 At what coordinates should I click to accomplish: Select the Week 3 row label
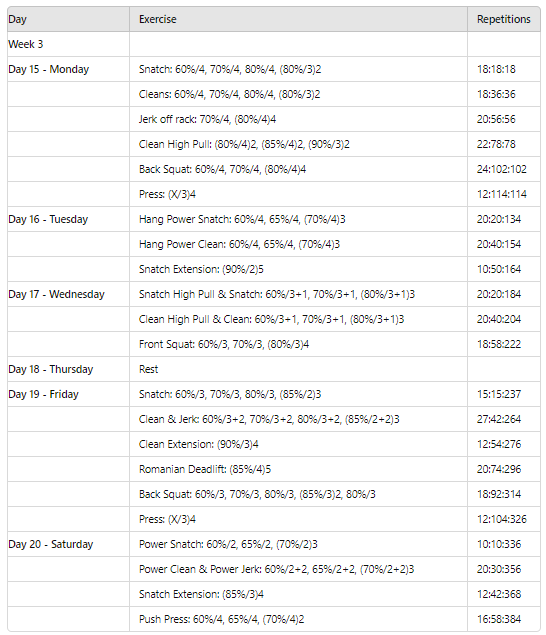coord(68,44)
